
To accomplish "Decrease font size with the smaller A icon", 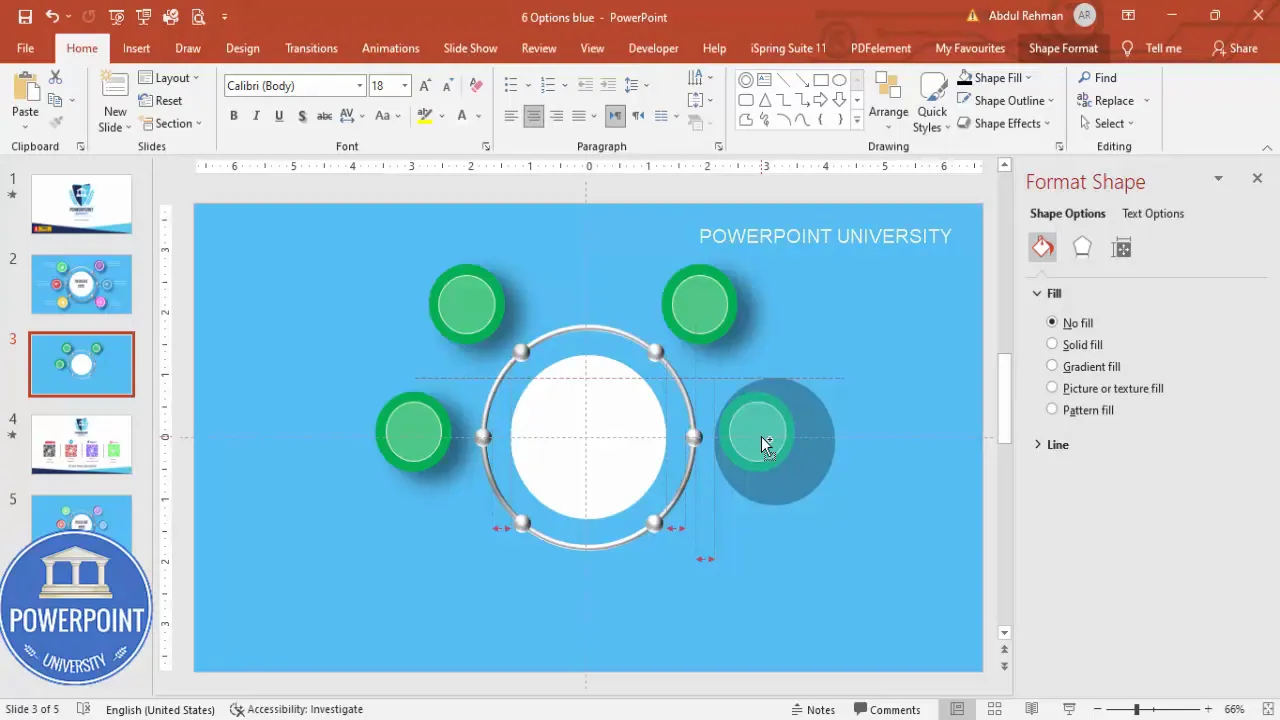I will point(448,86).
